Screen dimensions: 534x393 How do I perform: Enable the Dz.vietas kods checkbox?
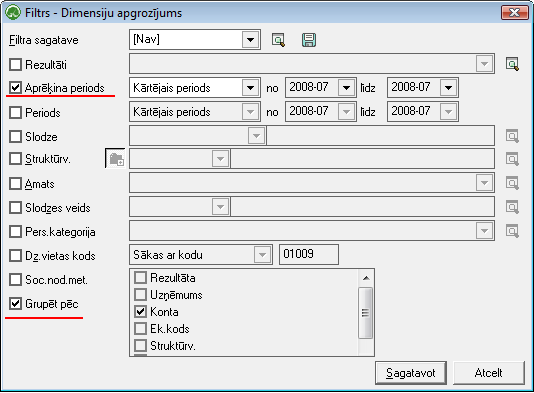15,255
